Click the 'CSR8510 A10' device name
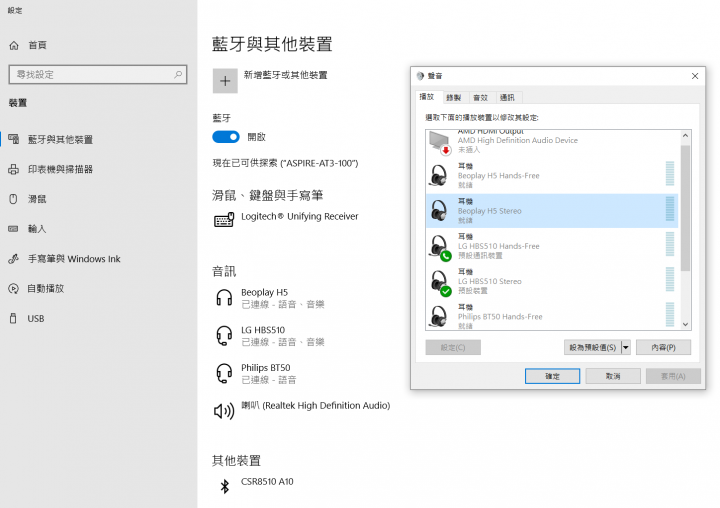 coord(267,481)
